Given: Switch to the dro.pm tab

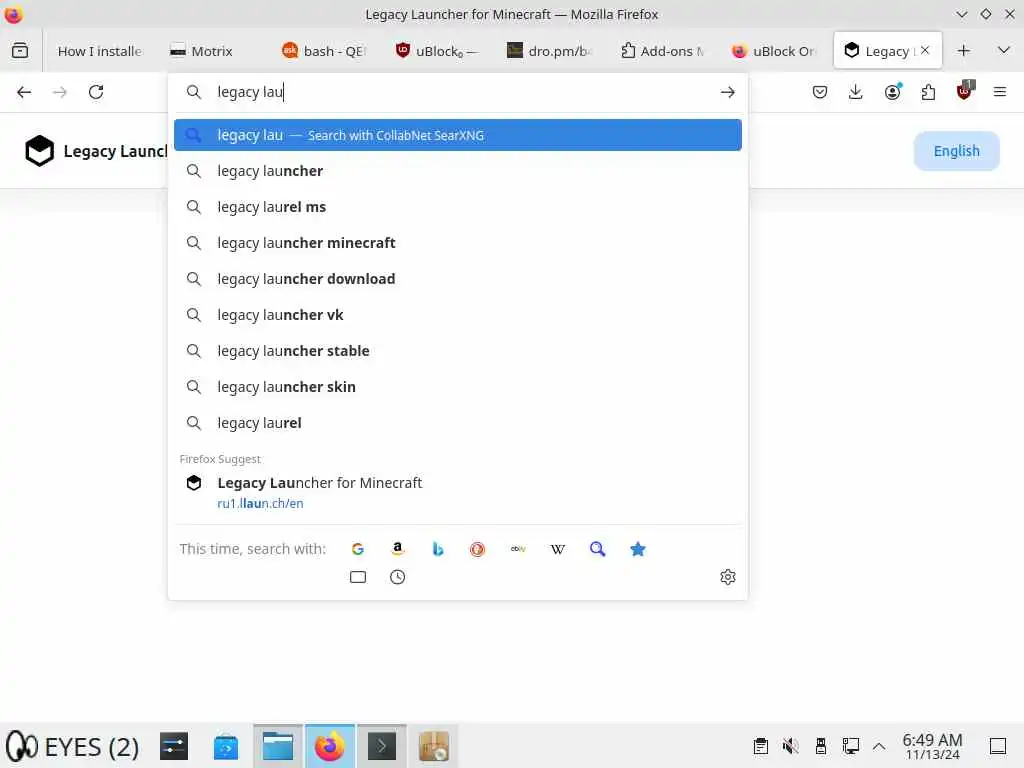Looking at the screenshot, I should (550, 51).
